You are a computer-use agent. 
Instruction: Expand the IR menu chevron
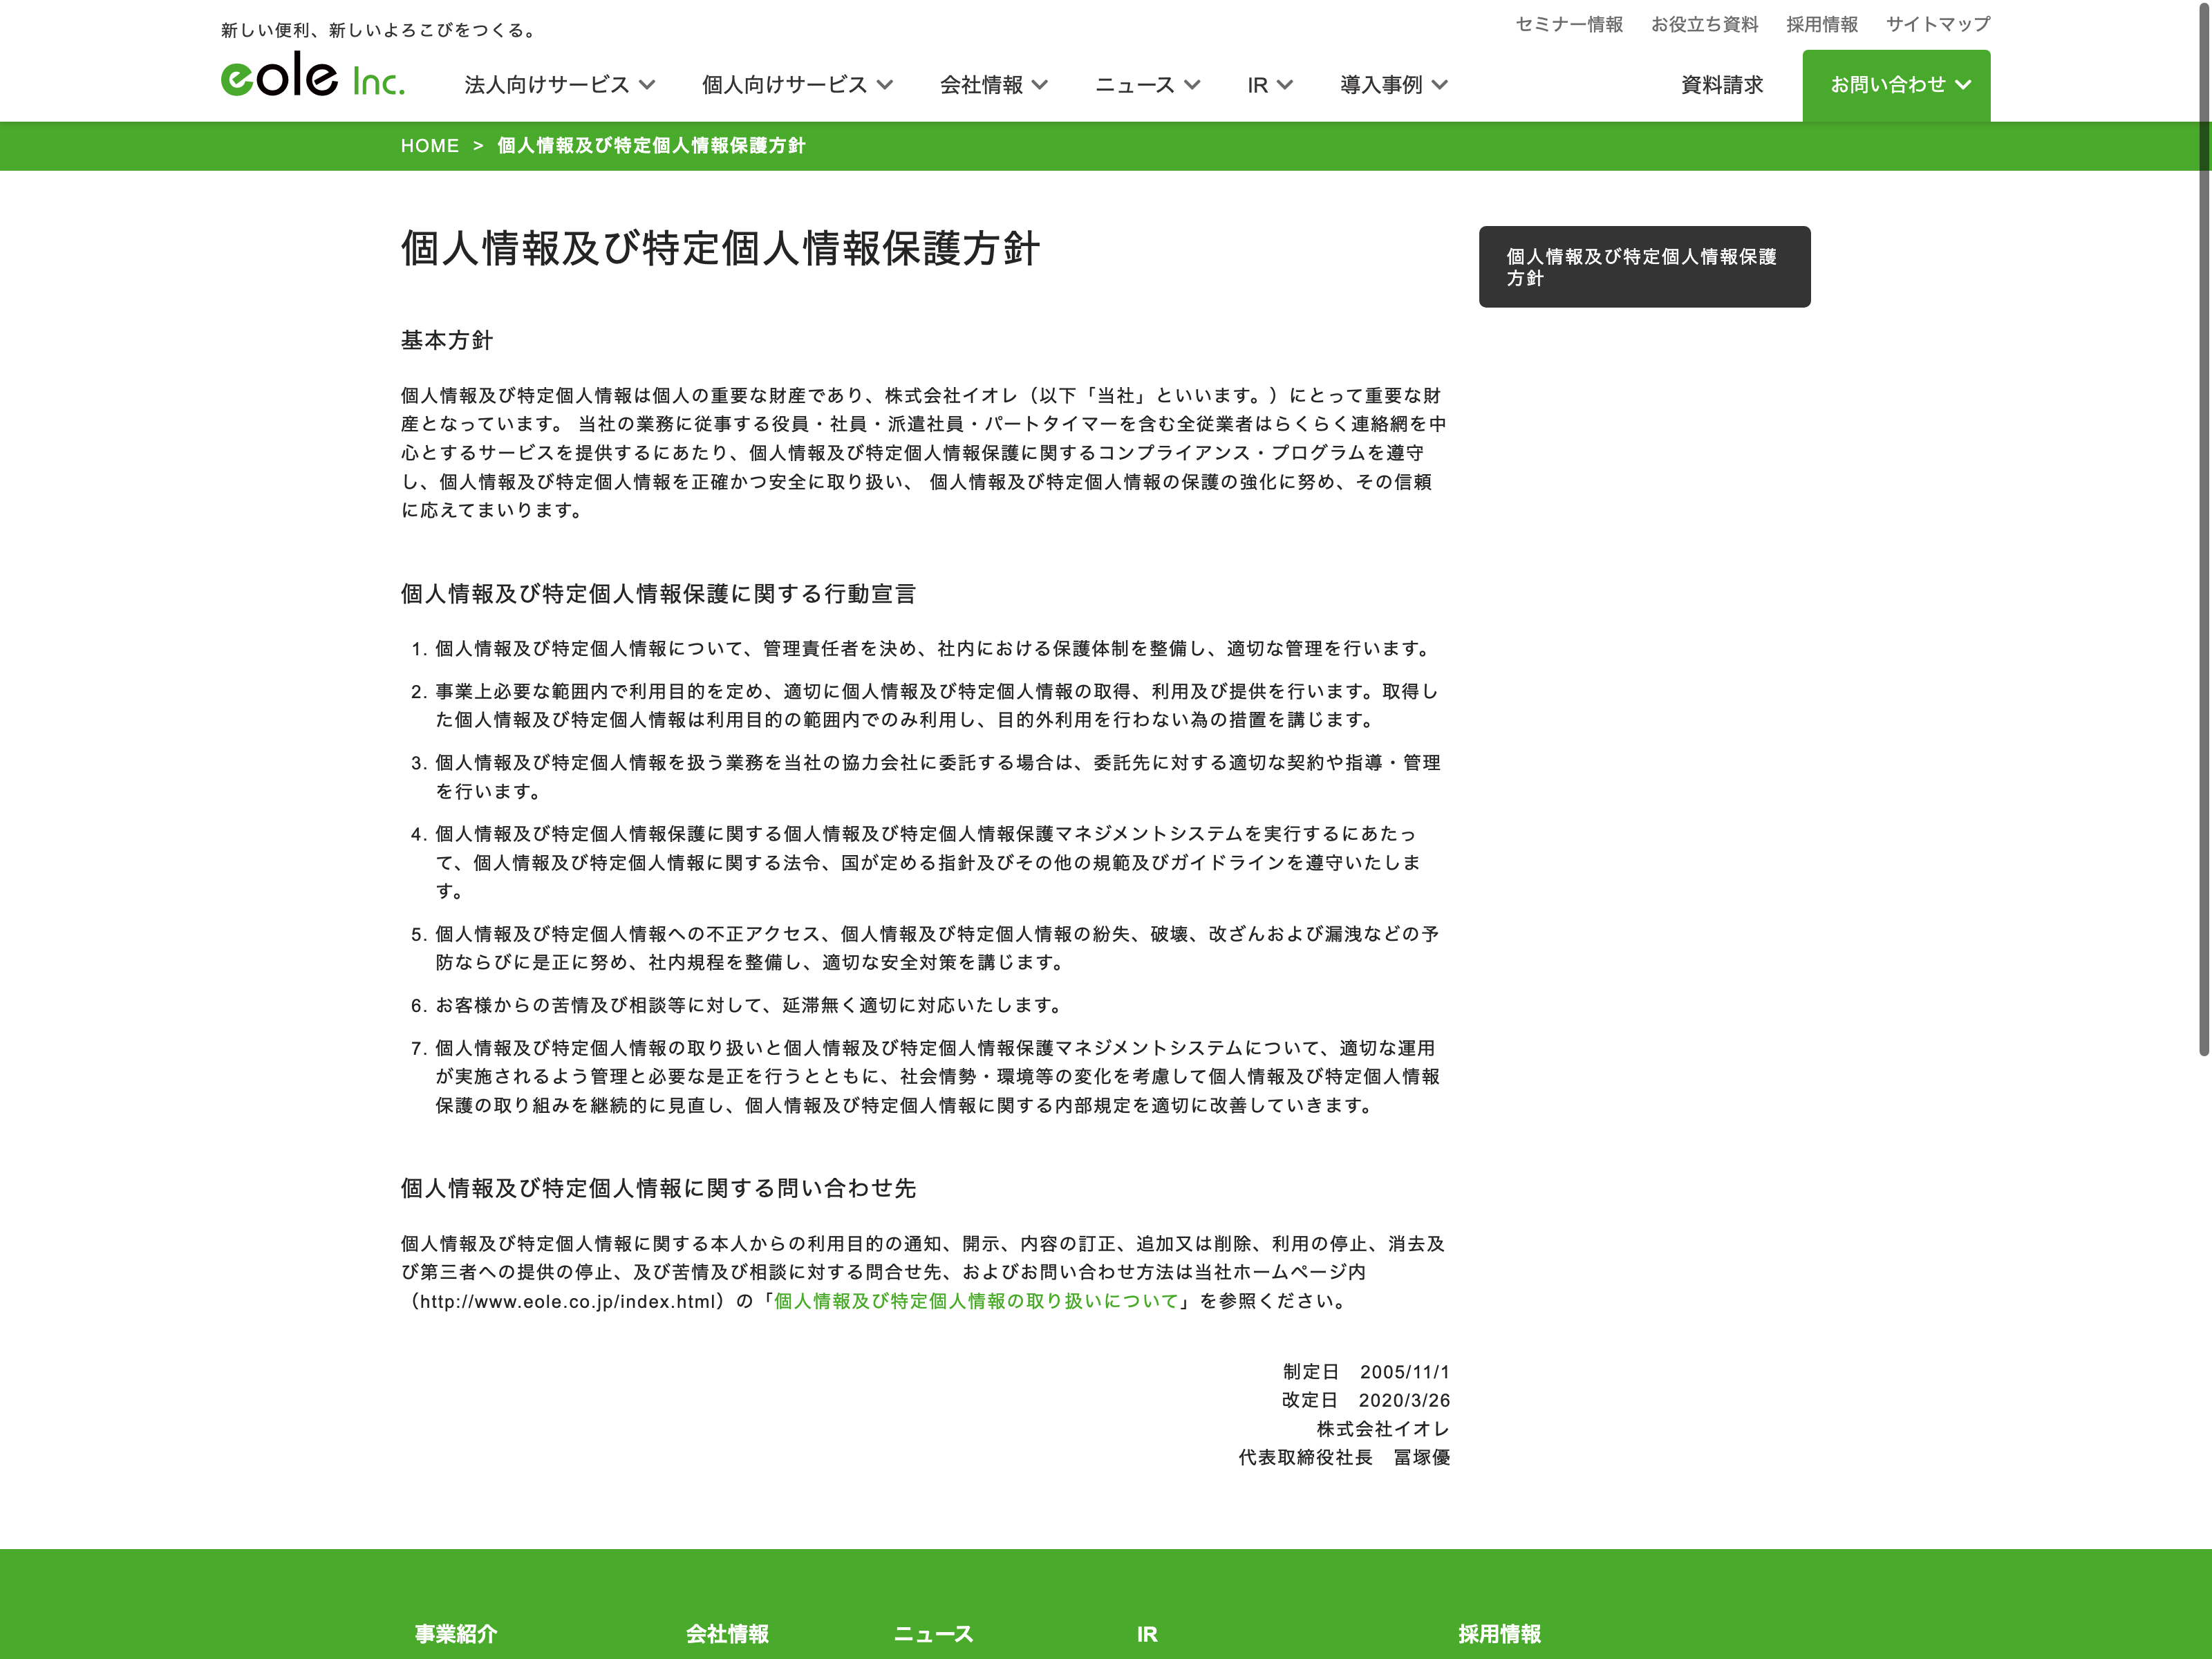click(x=1286, y=85)
